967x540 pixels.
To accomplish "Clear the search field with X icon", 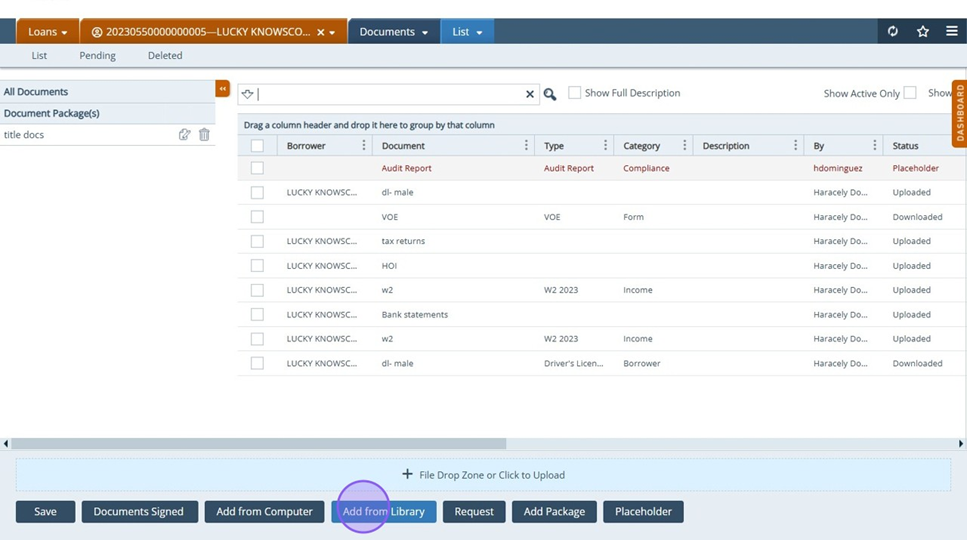I will (x=530, y=94).
